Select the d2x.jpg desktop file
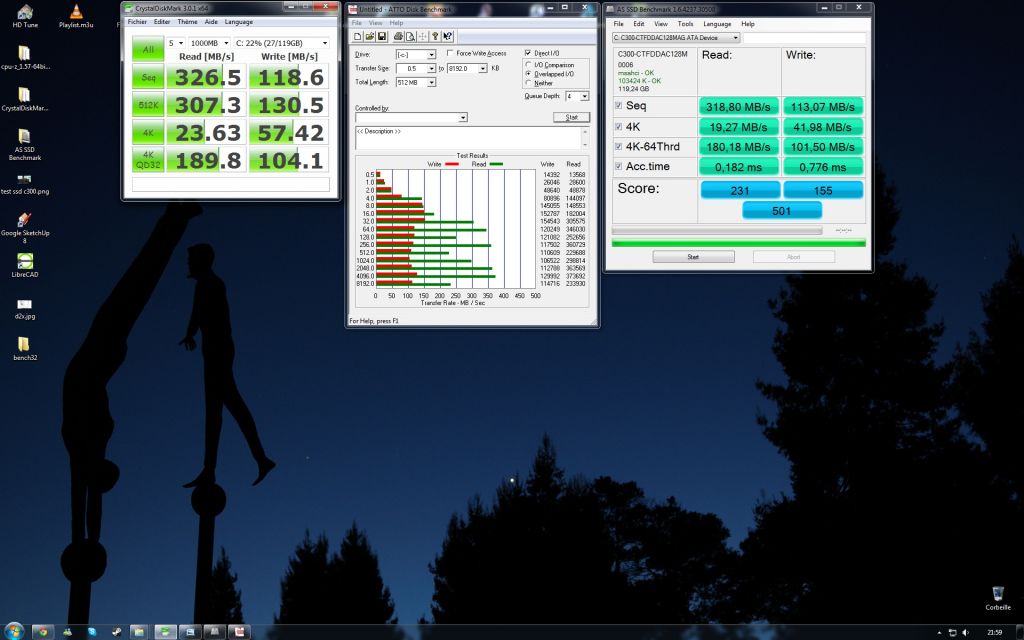Screen dimensions: 1024x640 click(25, 309)
